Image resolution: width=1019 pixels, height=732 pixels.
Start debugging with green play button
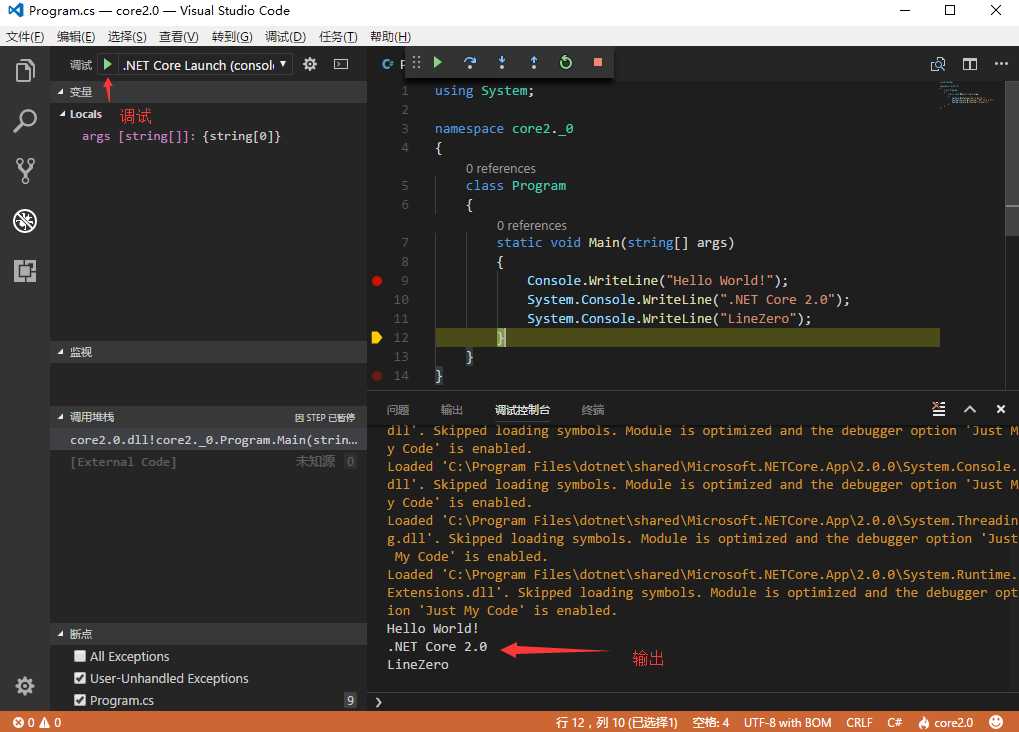(x=108, y=64)
